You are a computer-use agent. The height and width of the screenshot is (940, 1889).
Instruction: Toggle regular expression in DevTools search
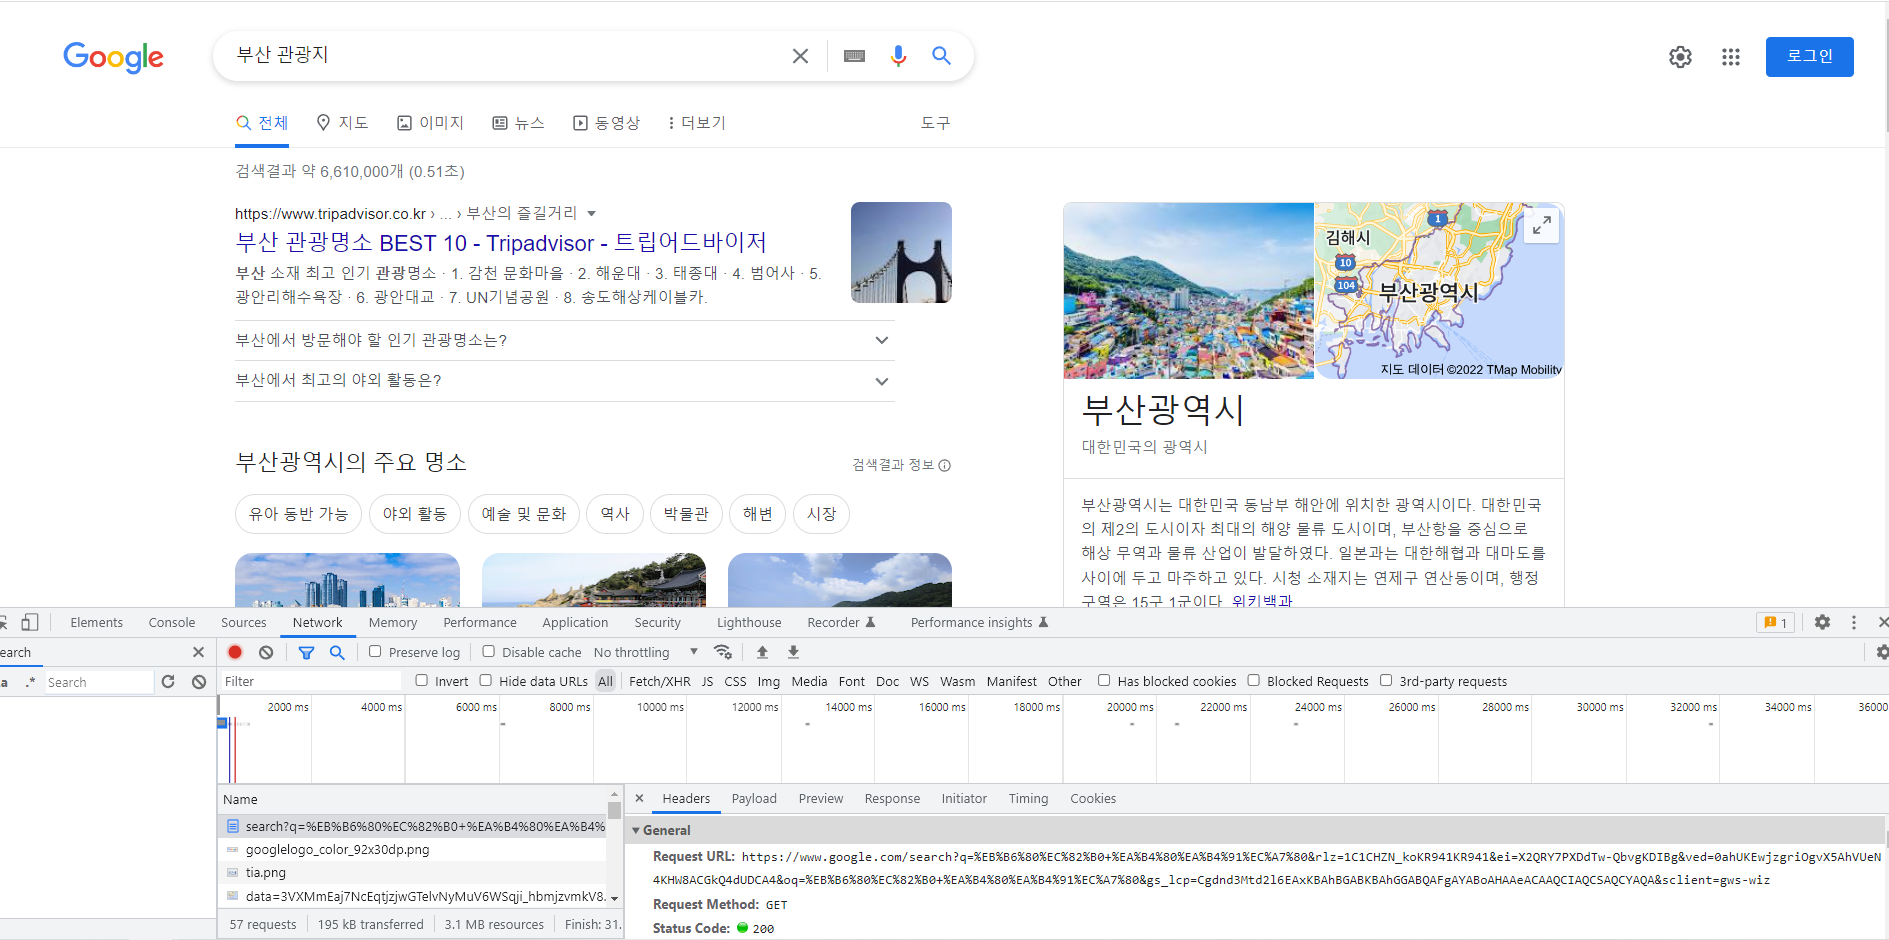pyautogui.click(x=30, y=682)
